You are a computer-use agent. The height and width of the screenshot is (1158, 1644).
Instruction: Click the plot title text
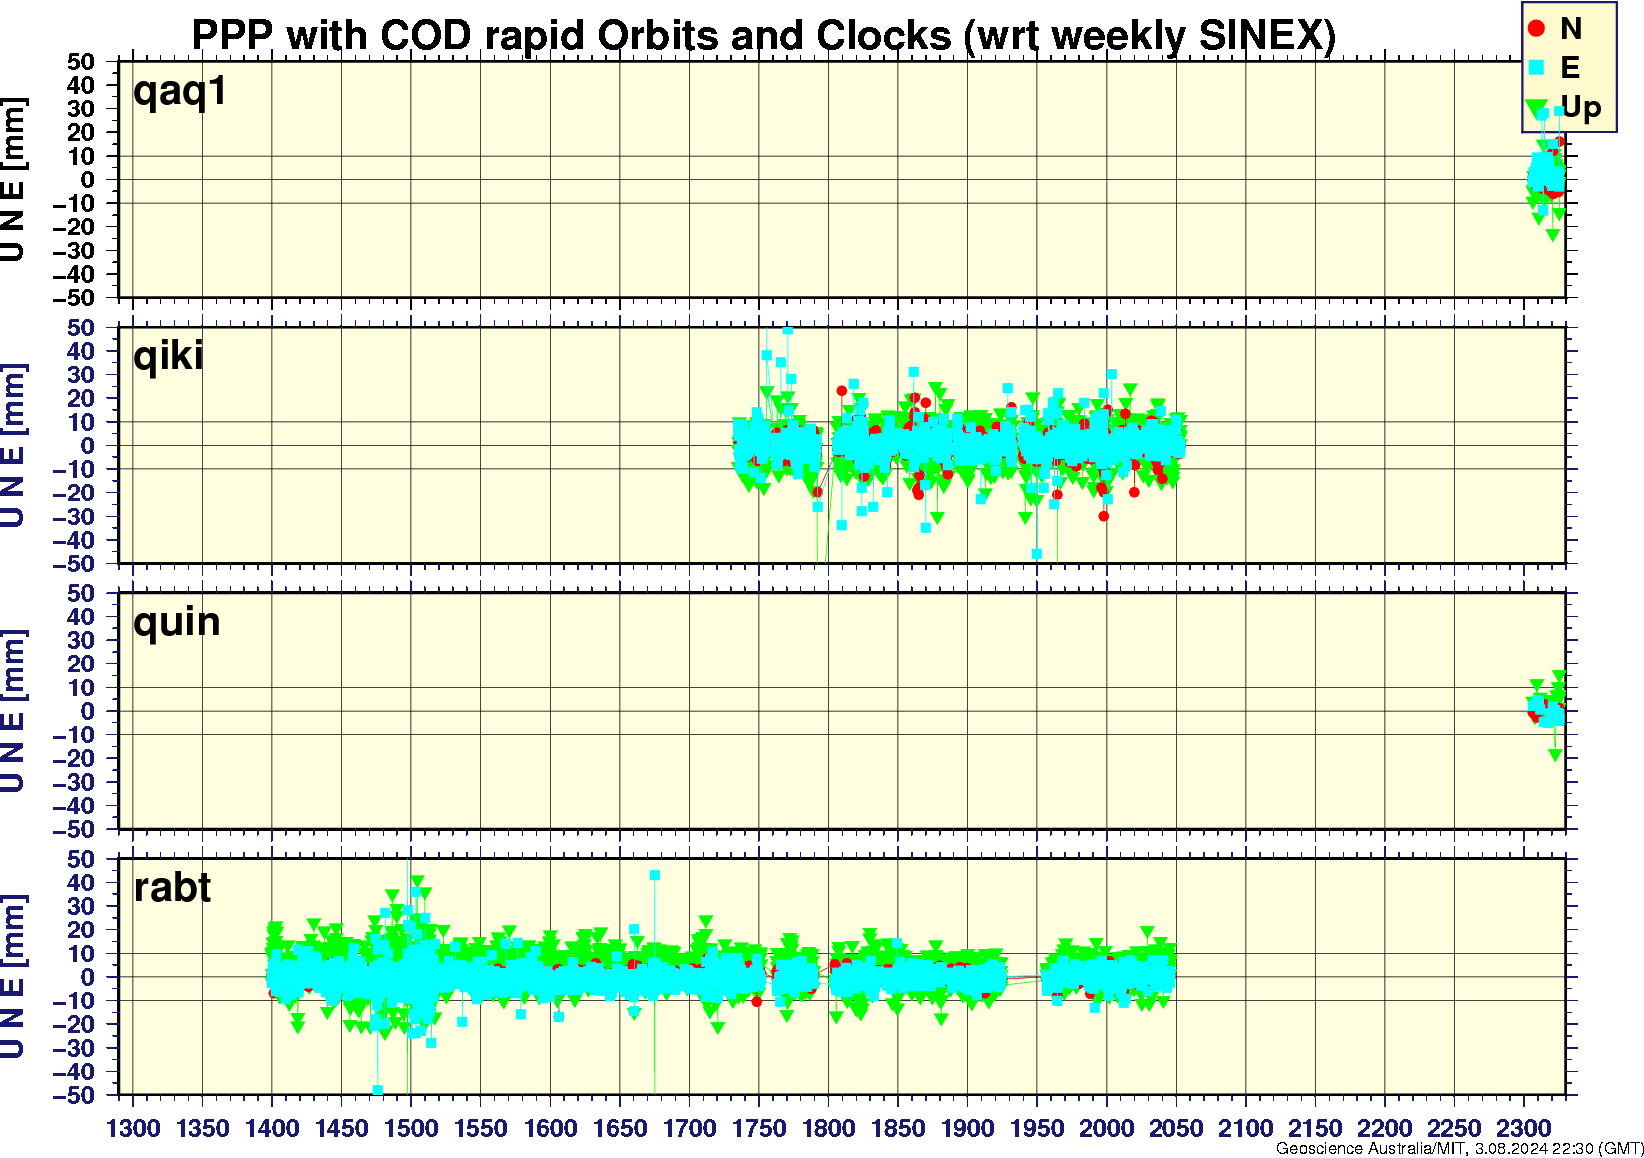[763, 35]
